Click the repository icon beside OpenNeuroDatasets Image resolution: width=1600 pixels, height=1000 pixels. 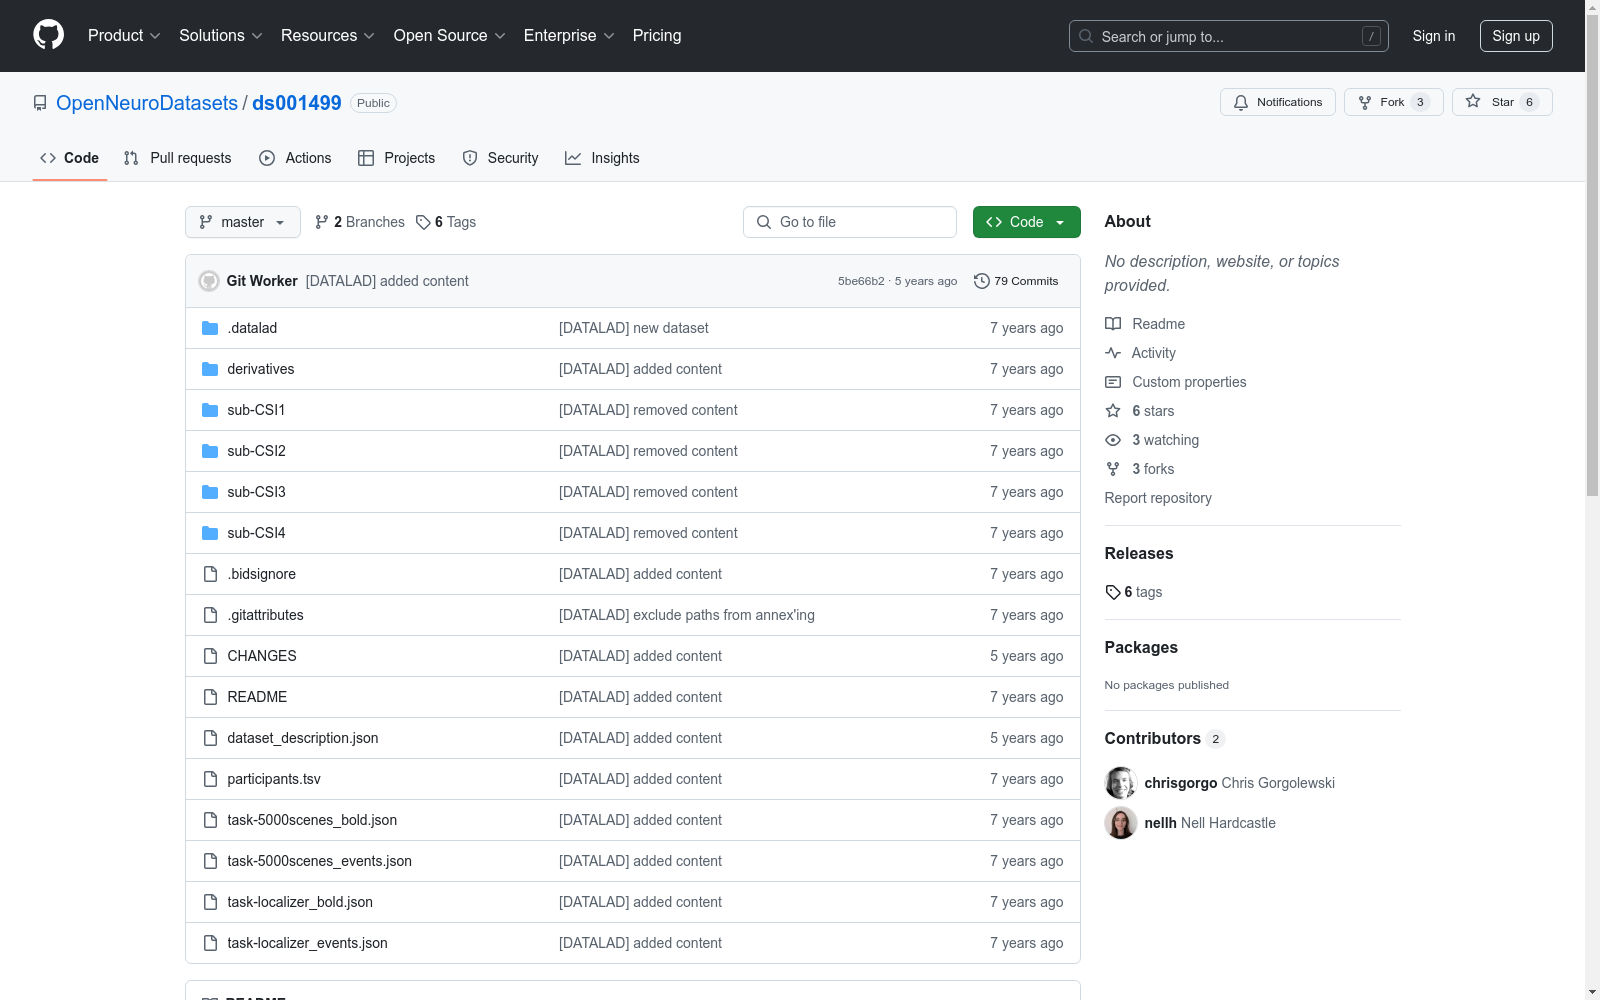pyautogui.click(x=40, y=103)
